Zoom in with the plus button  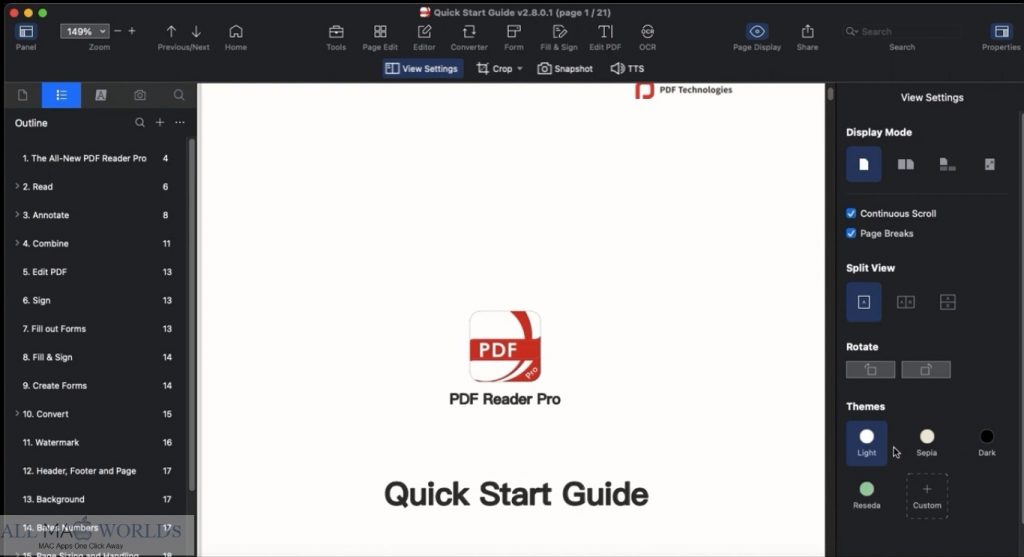[132, 31]
